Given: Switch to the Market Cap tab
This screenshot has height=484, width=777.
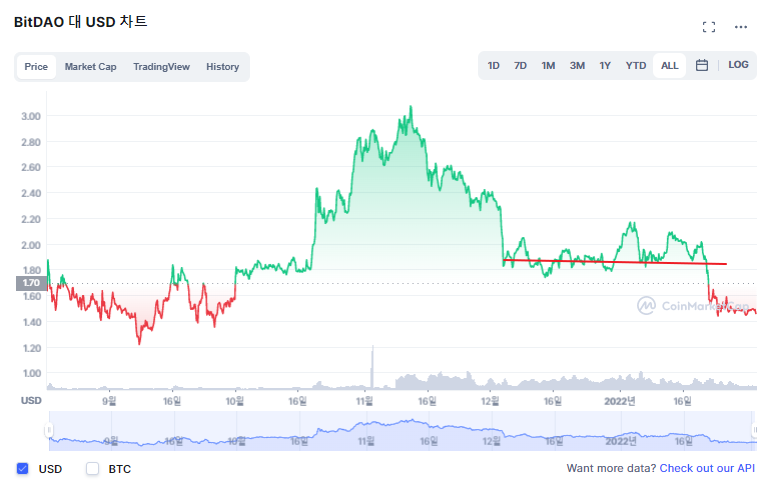Looking at the screenshot, I should tap(90, 66).
